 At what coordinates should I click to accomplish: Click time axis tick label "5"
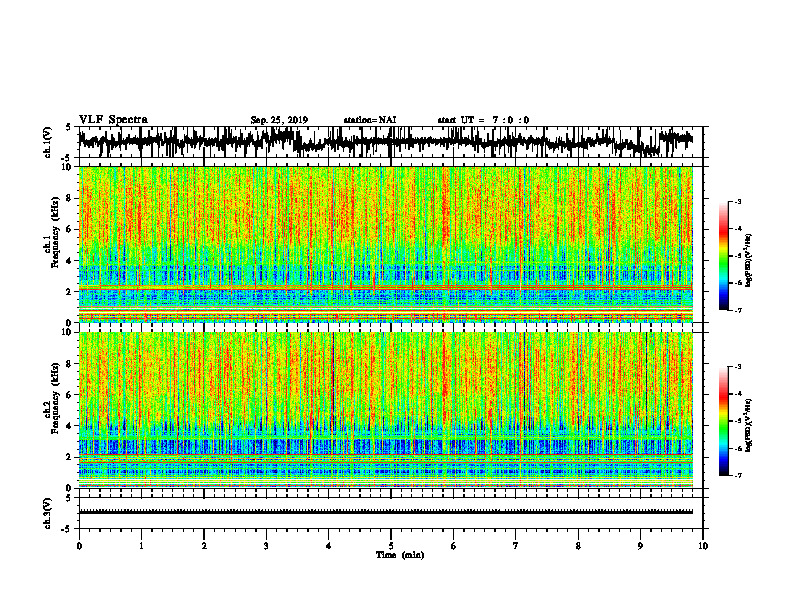(391, 546)
